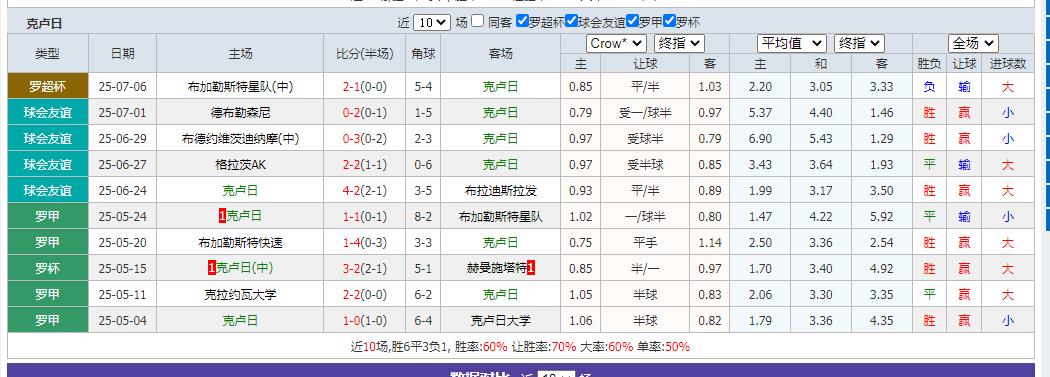Open the 终指 dropdown next to 平均值
This screenshot has width=1050, height=377.
859,44
